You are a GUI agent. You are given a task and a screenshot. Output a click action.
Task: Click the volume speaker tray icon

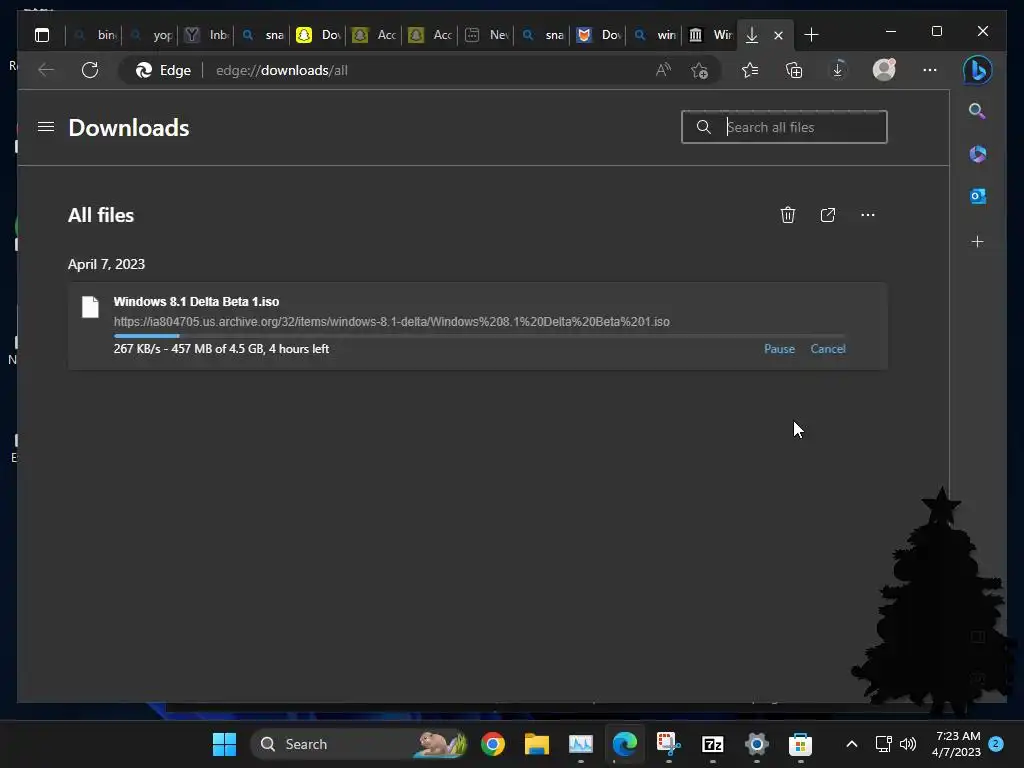click(908, 744)
